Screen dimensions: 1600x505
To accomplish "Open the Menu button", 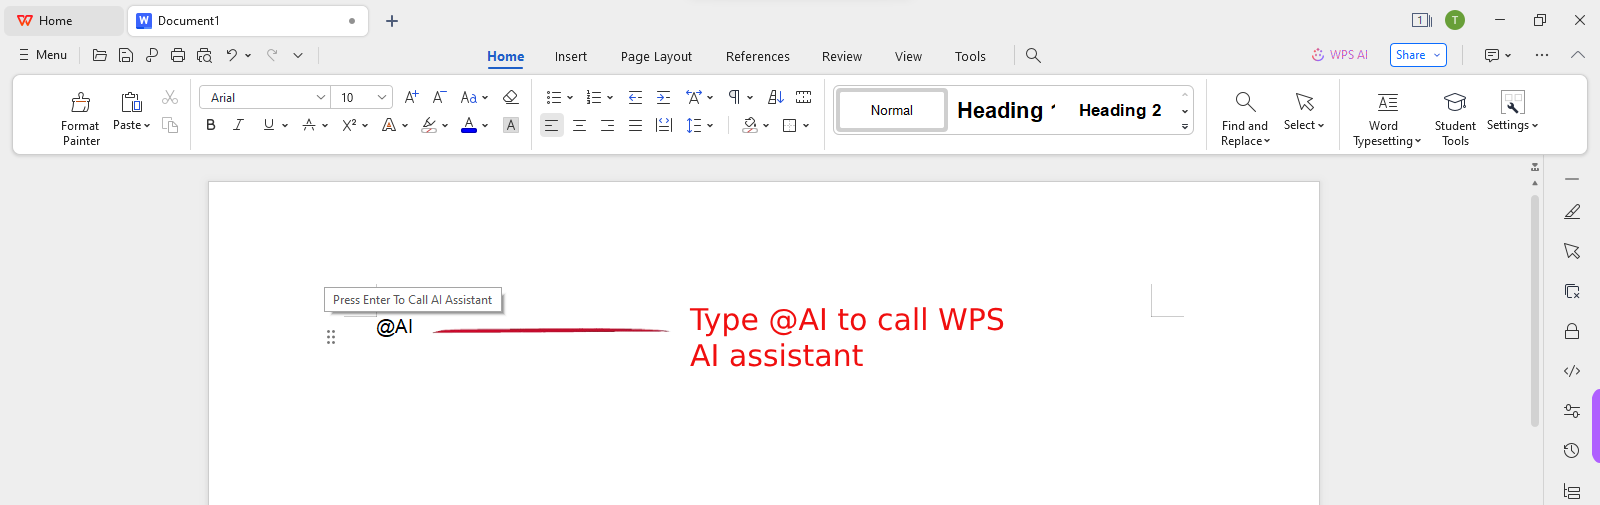I will pyautogui.click(x=43, y=55).
